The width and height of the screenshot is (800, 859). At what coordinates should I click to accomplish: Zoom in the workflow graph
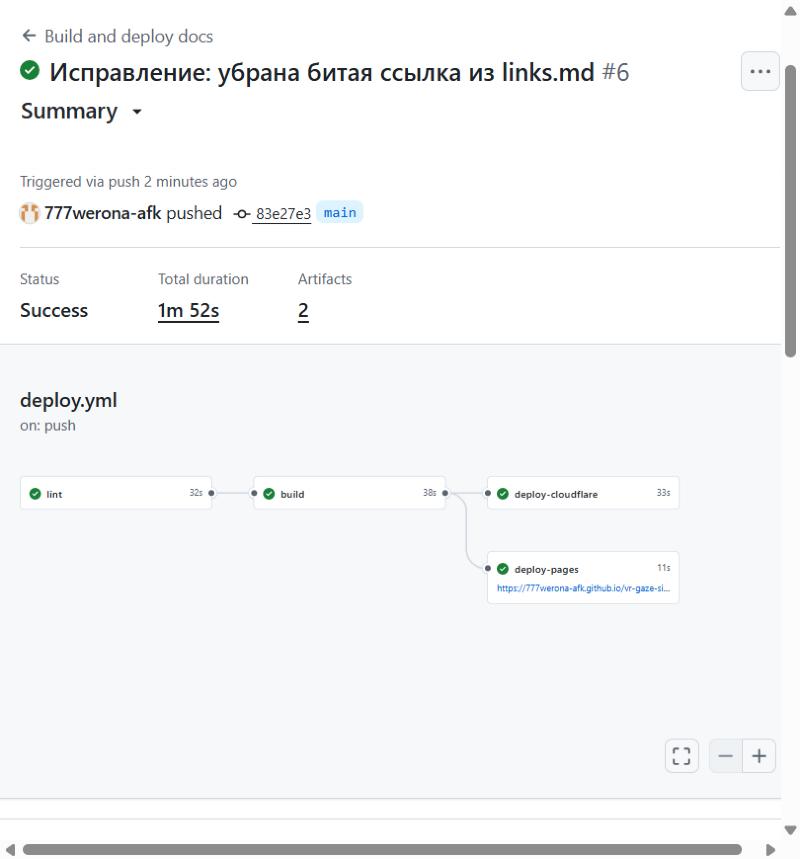(759, 756)
